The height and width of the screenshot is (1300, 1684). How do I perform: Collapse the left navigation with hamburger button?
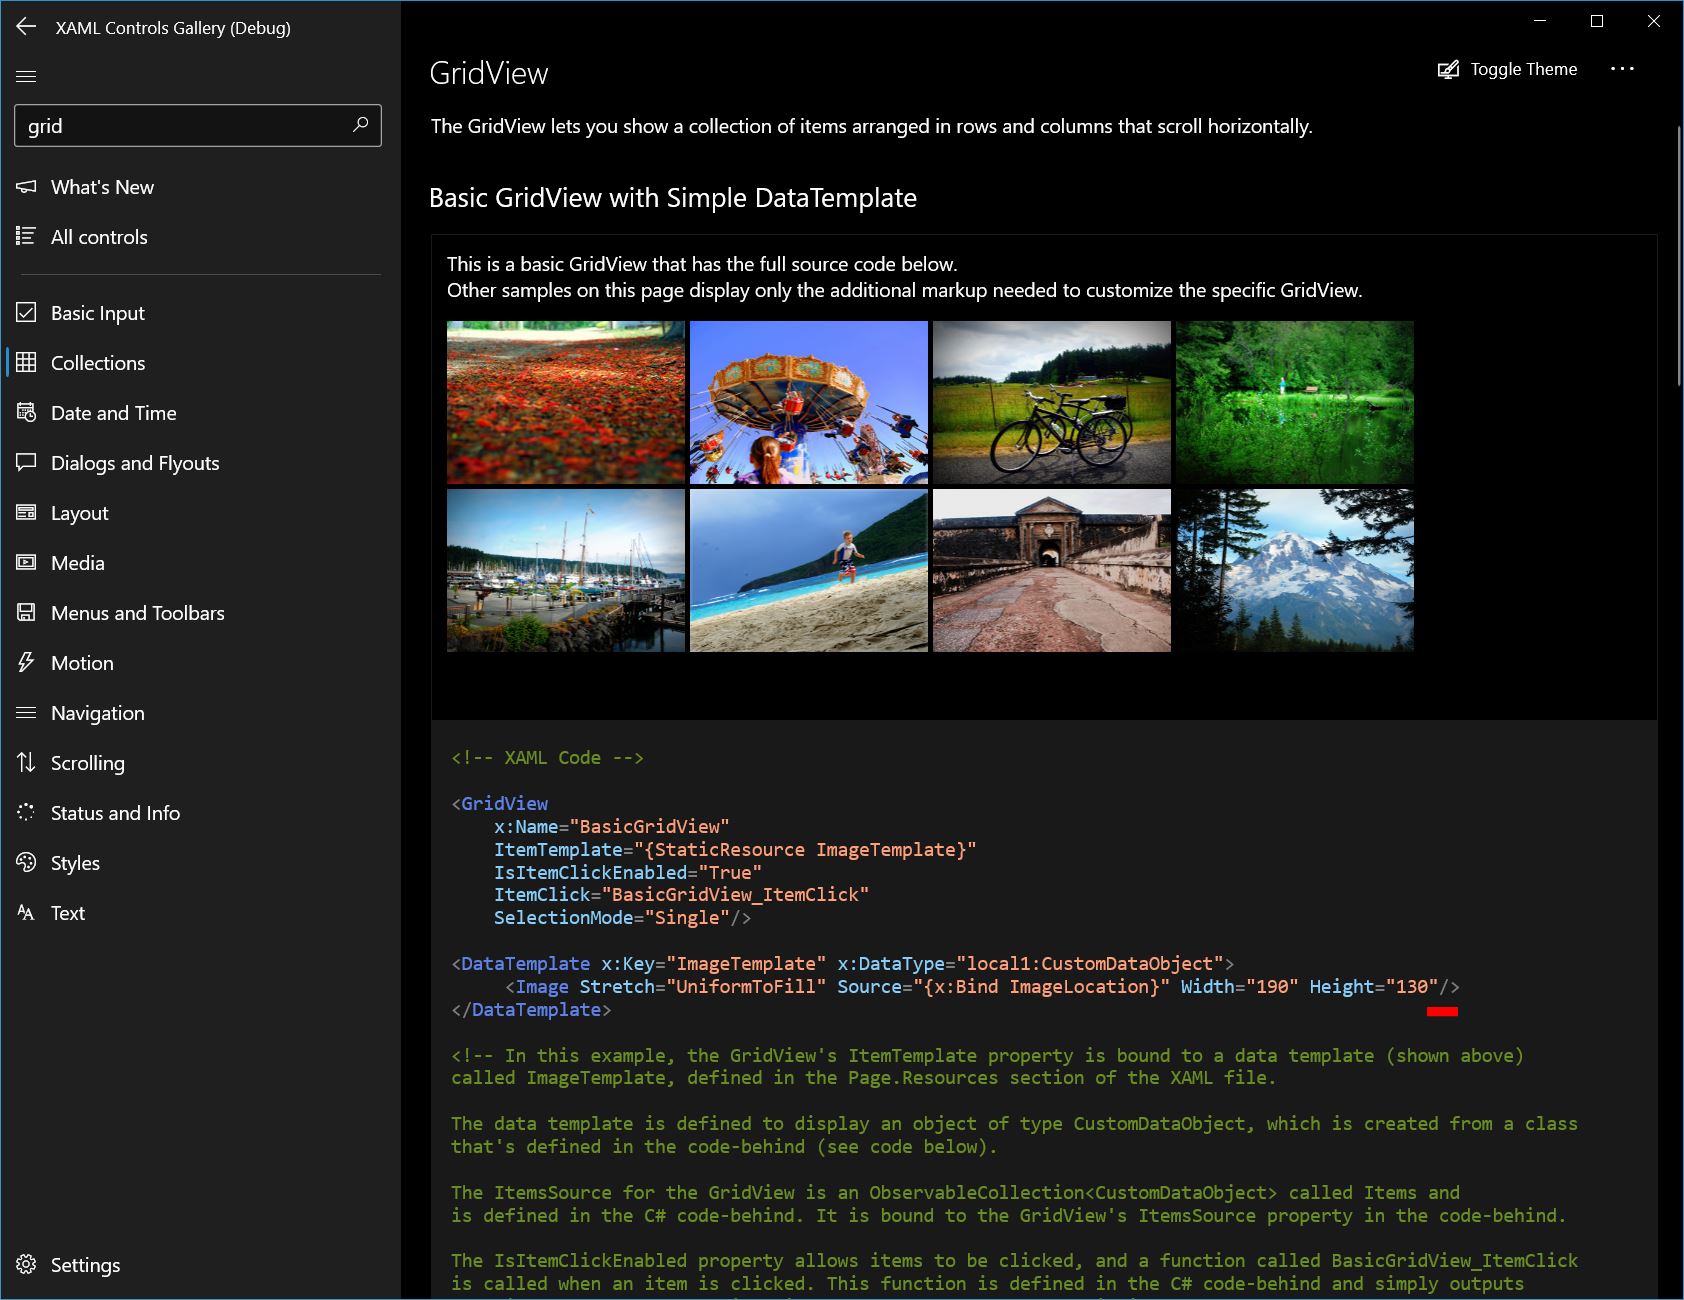(x=27, y=75)
